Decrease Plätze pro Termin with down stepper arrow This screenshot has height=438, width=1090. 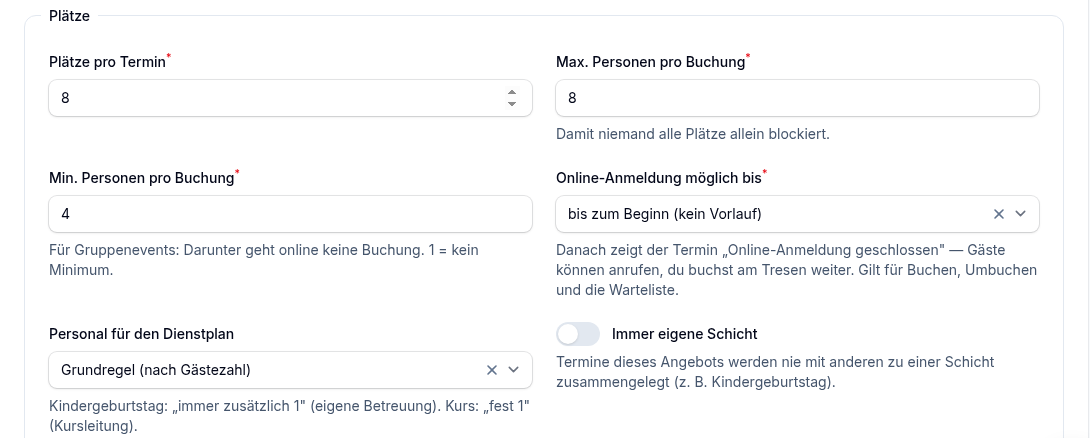coord(512,104)
